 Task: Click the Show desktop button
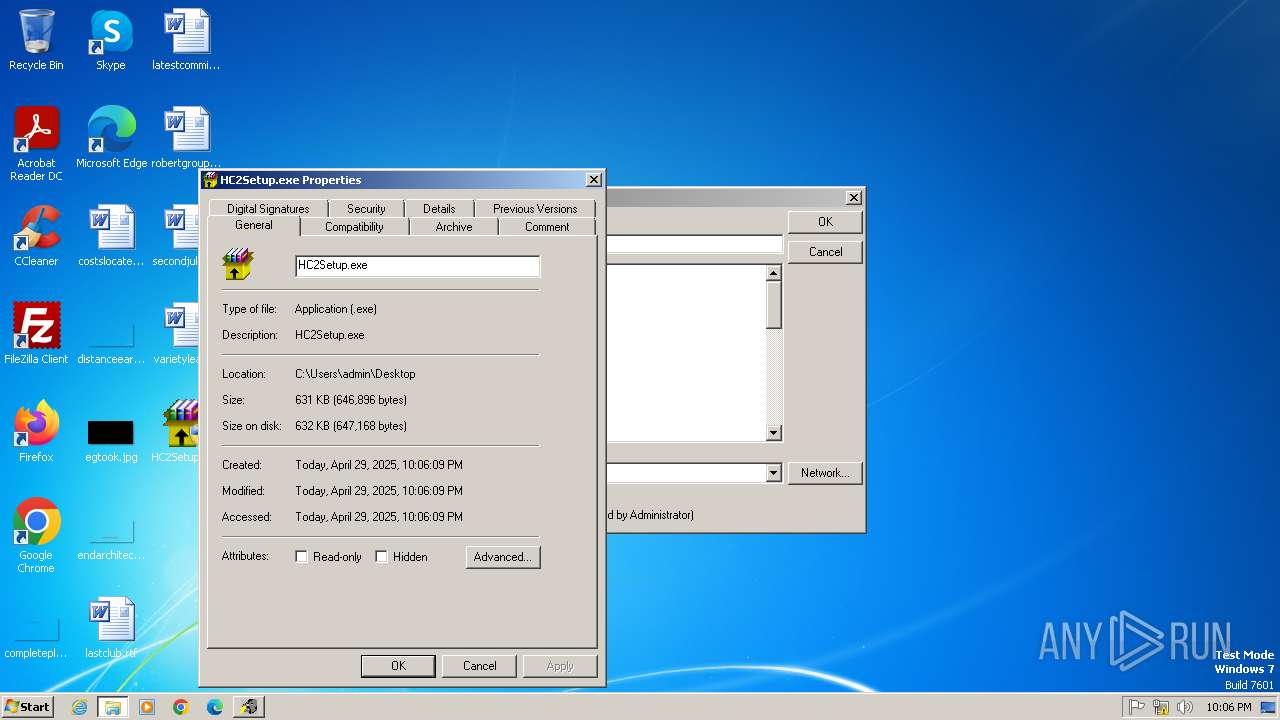tap(1268, 707)
